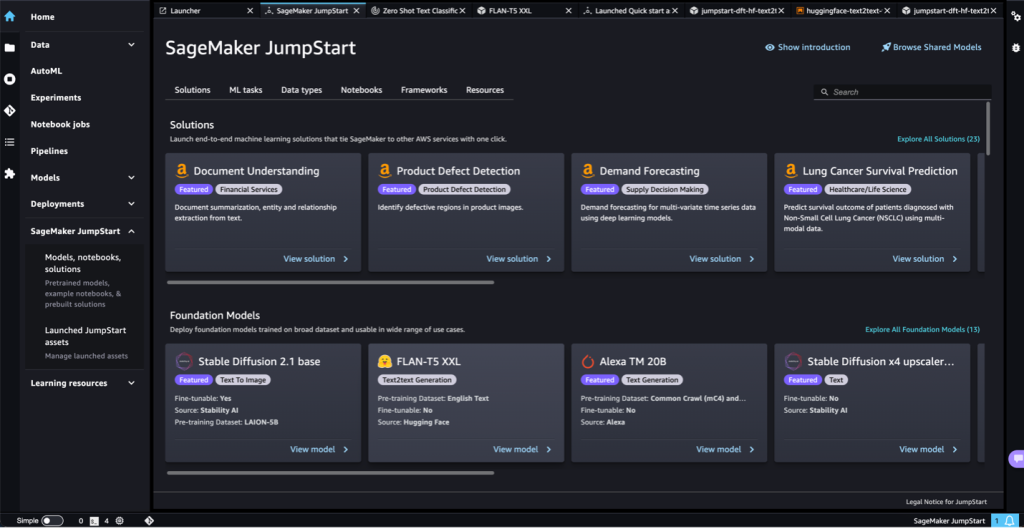Collapse the SageMaker JumpStart section chevron

(x=131, y=231)
